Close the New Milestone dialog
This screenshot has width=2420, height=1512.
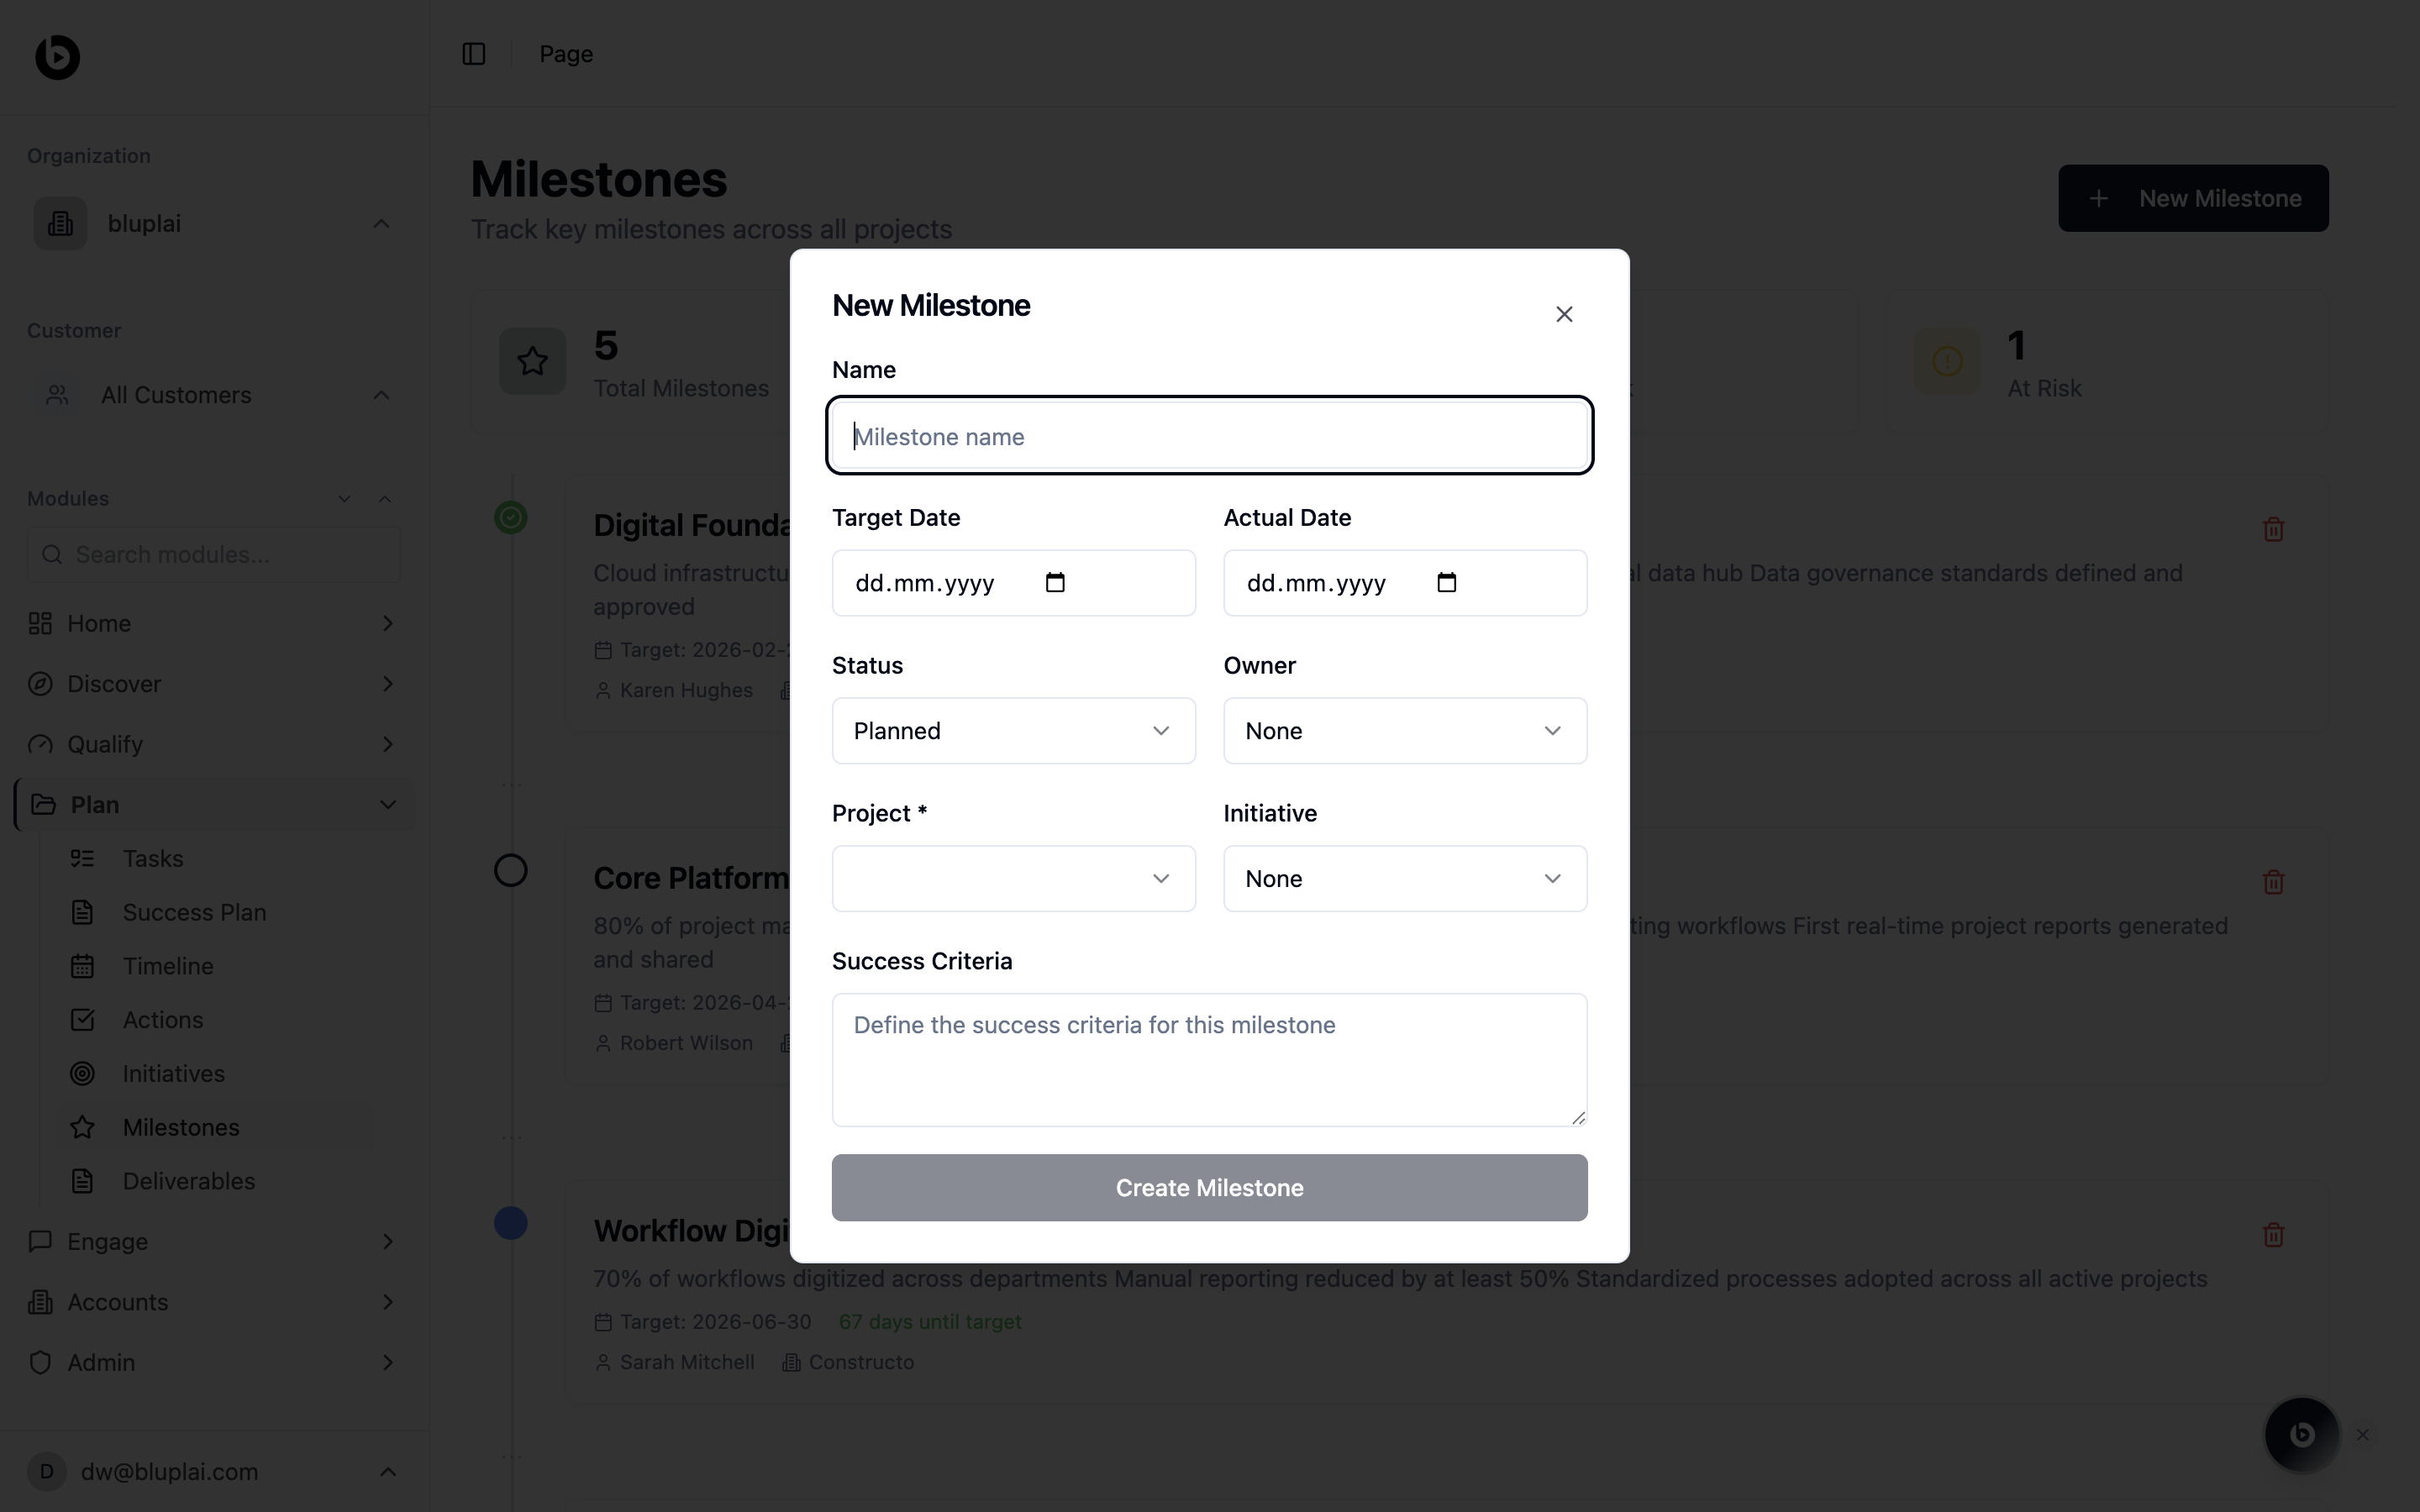coord(1564,314)
